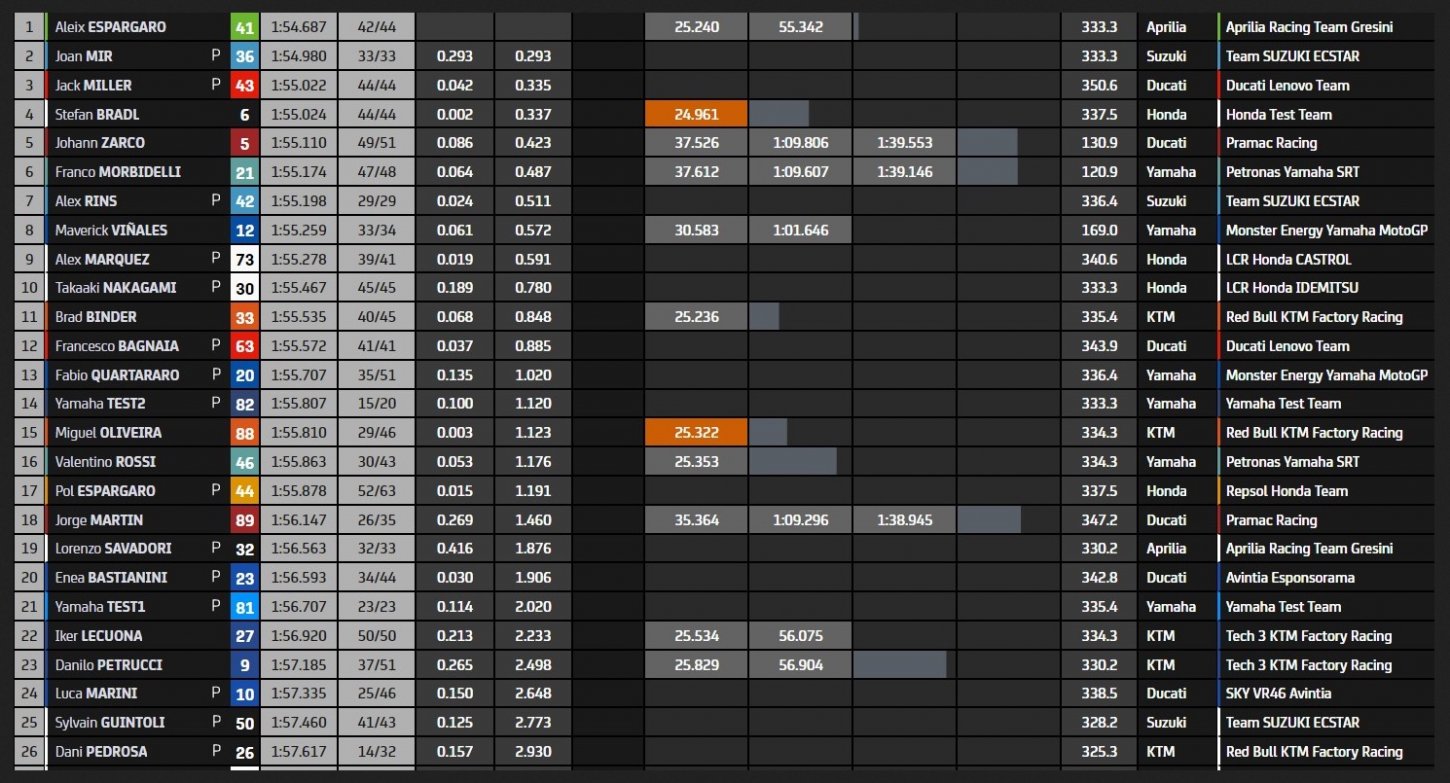
Task: Select position number 12 for Bagnaia's row
Action: coord(29,346)
